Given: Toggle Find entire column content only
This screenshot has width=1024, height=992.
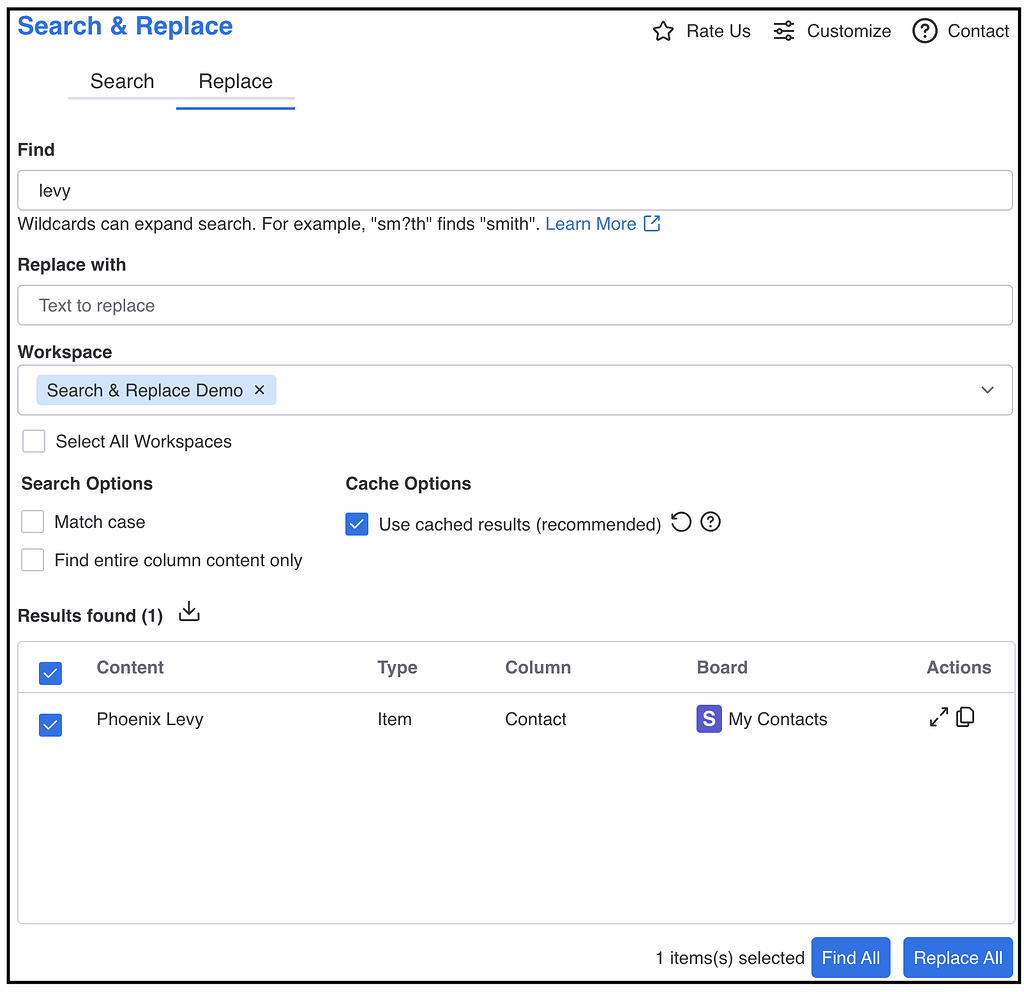Looking at the screenshot, I should click(x=33, y=560).
